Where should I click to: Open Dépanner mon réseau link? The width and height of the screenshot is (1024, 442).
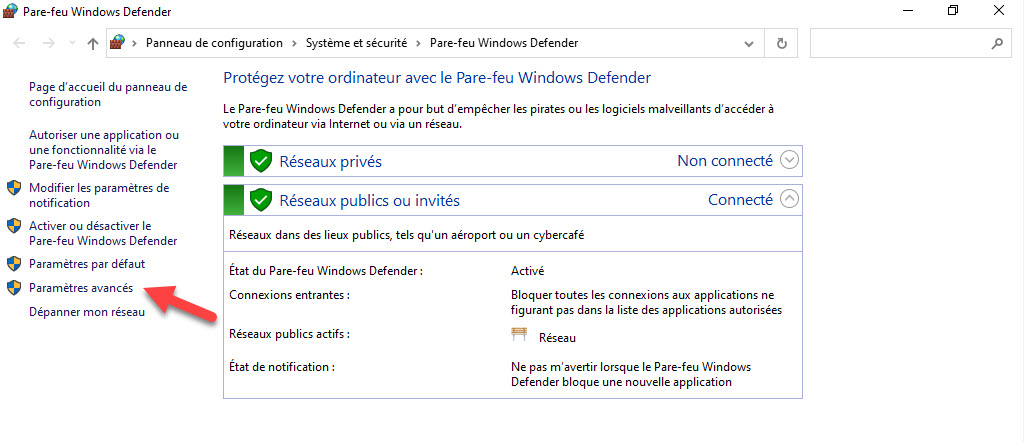(x=87, y=312)
